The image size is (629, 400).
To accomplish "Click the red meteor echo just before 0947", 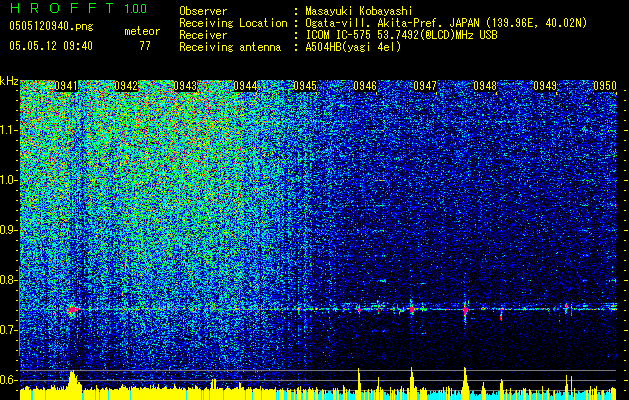I will [x=412, y=309].
